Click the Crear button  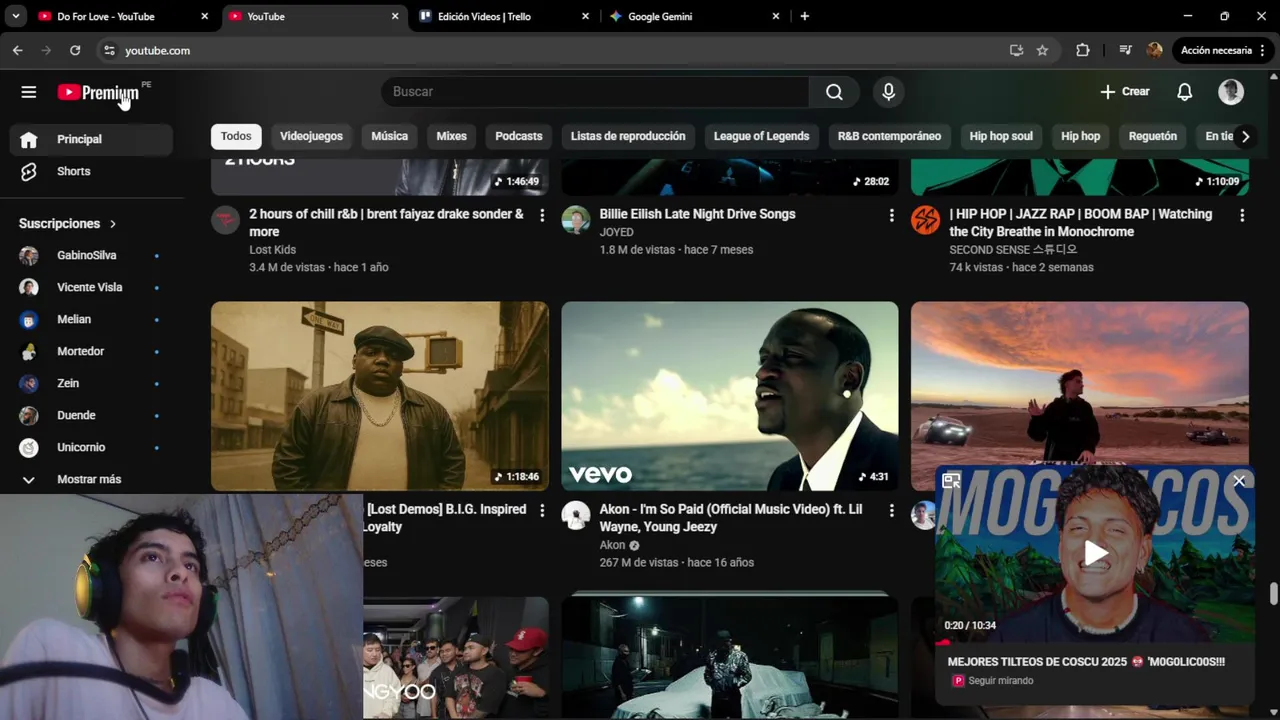(1124, 92)
